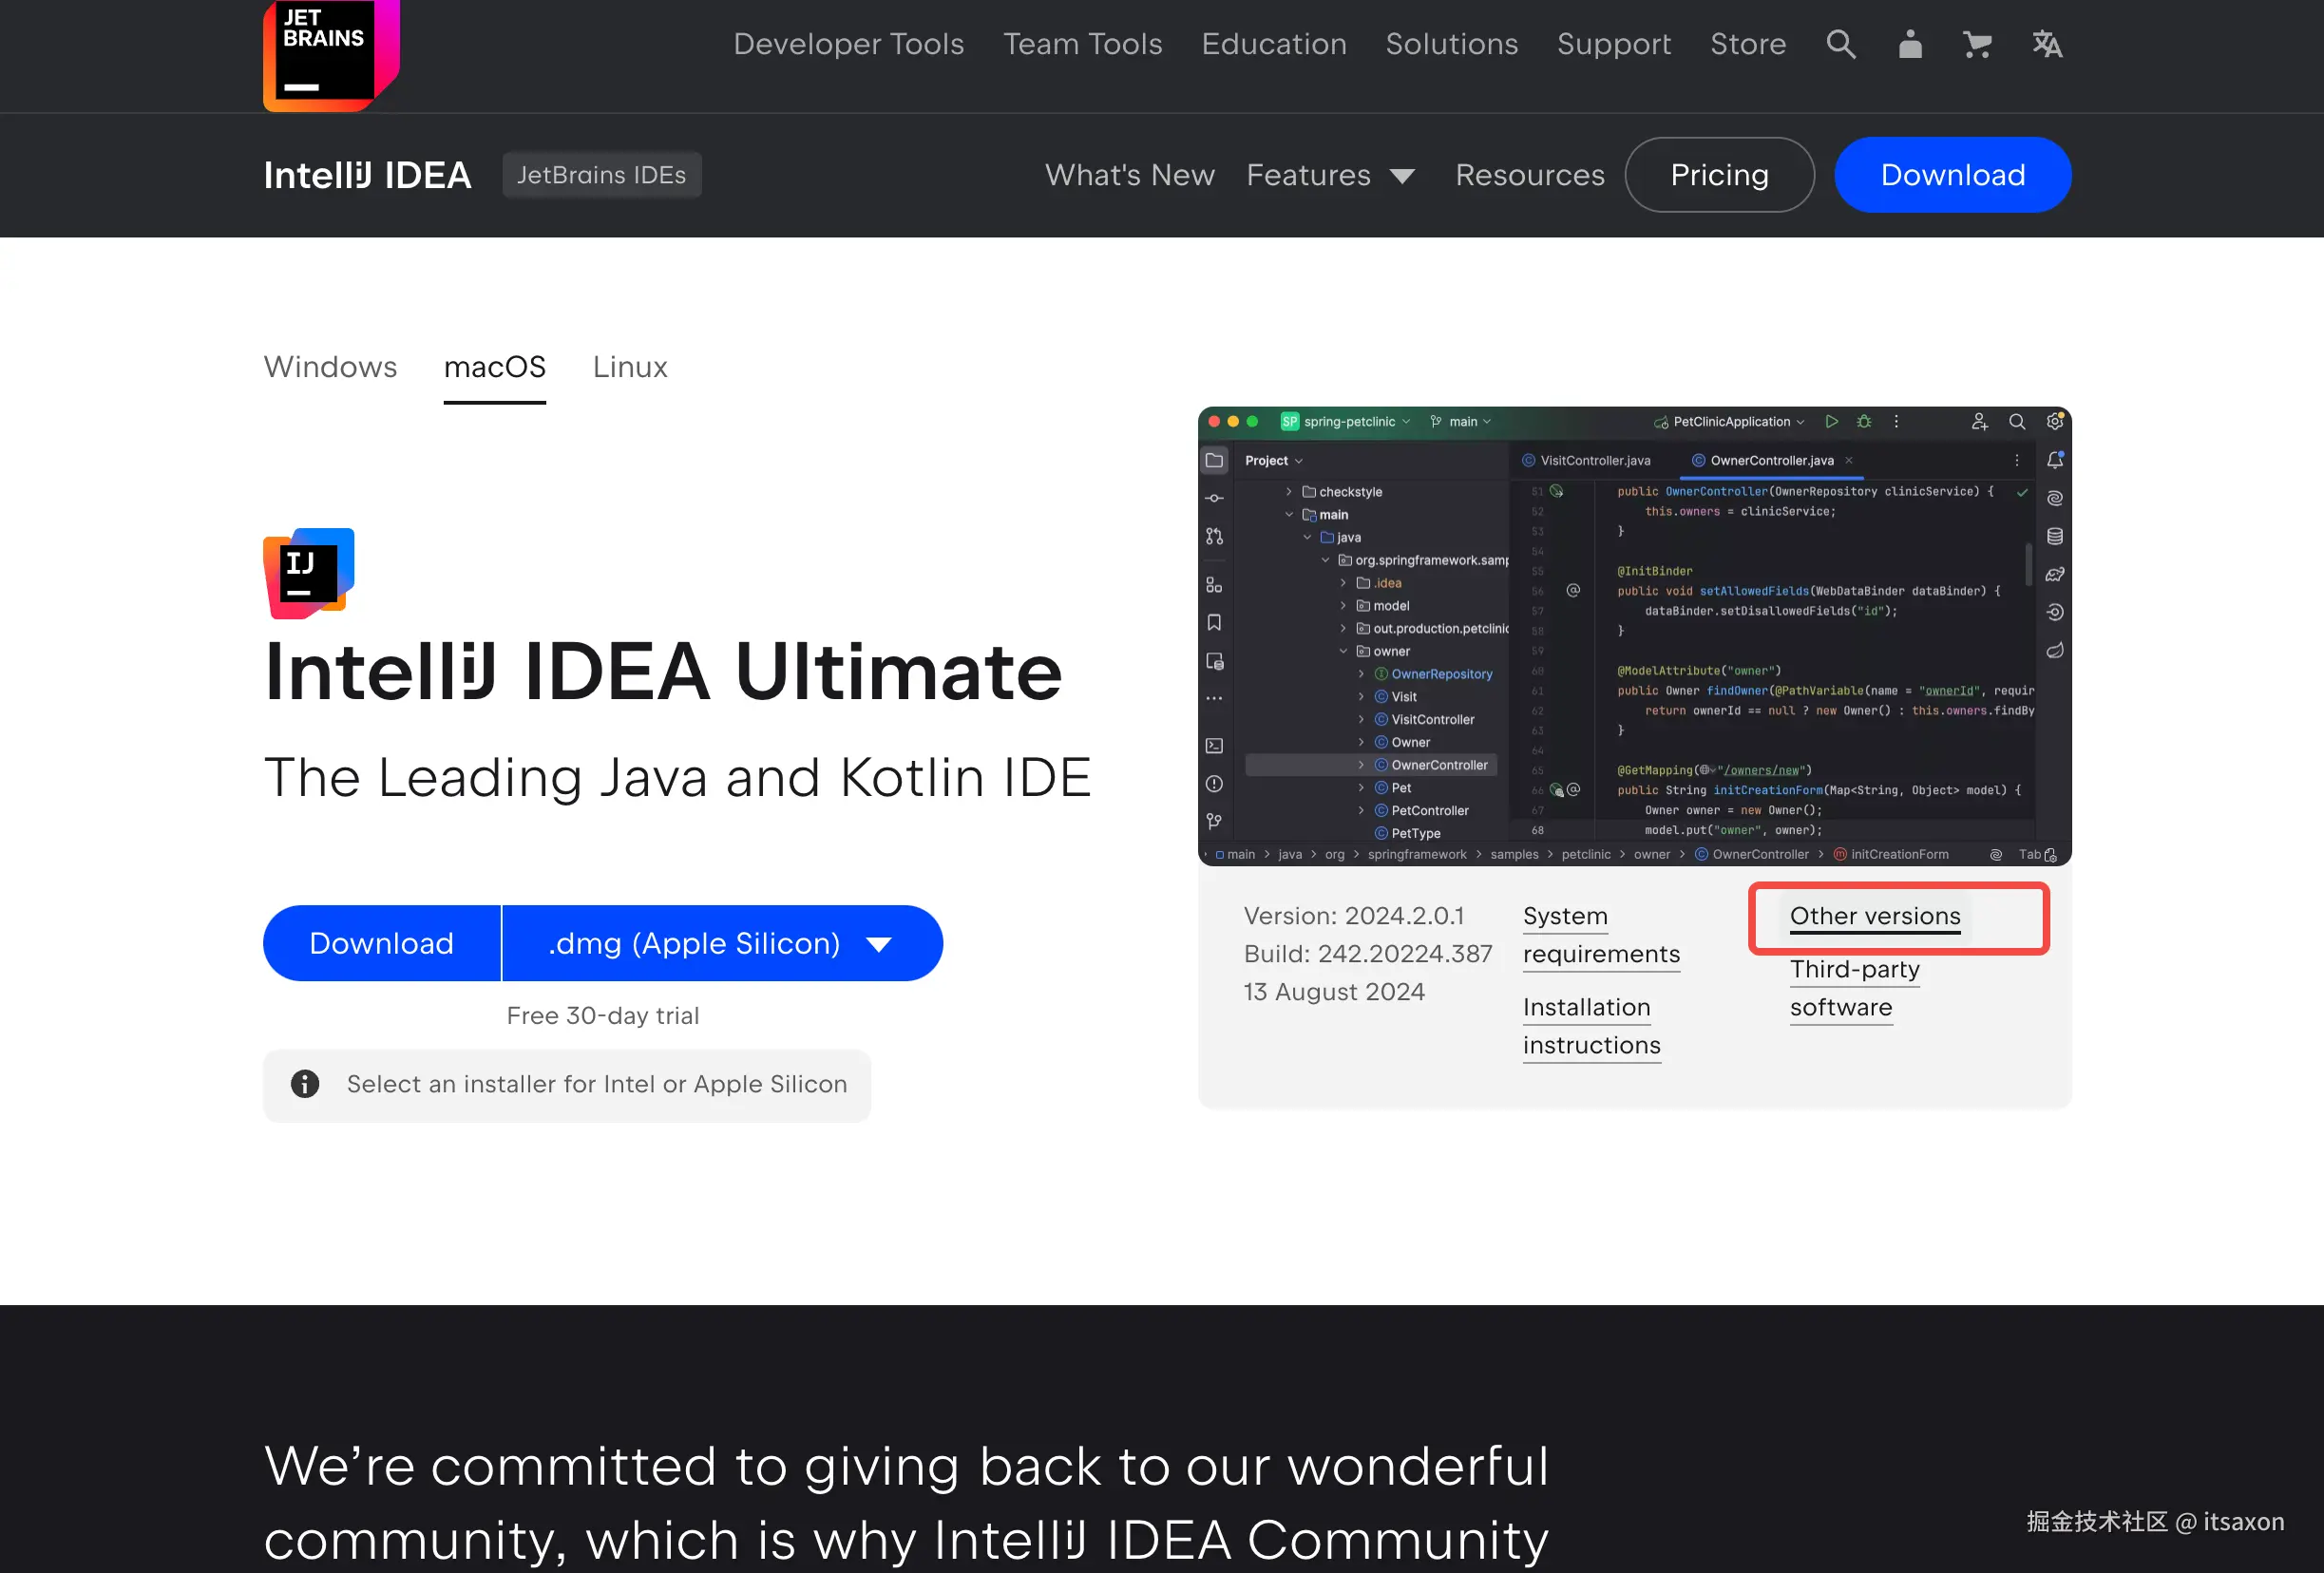Click the run arrow in IDE screenshot
The height and width of the screenshot is (1573, 2324).
(1831, 422)
